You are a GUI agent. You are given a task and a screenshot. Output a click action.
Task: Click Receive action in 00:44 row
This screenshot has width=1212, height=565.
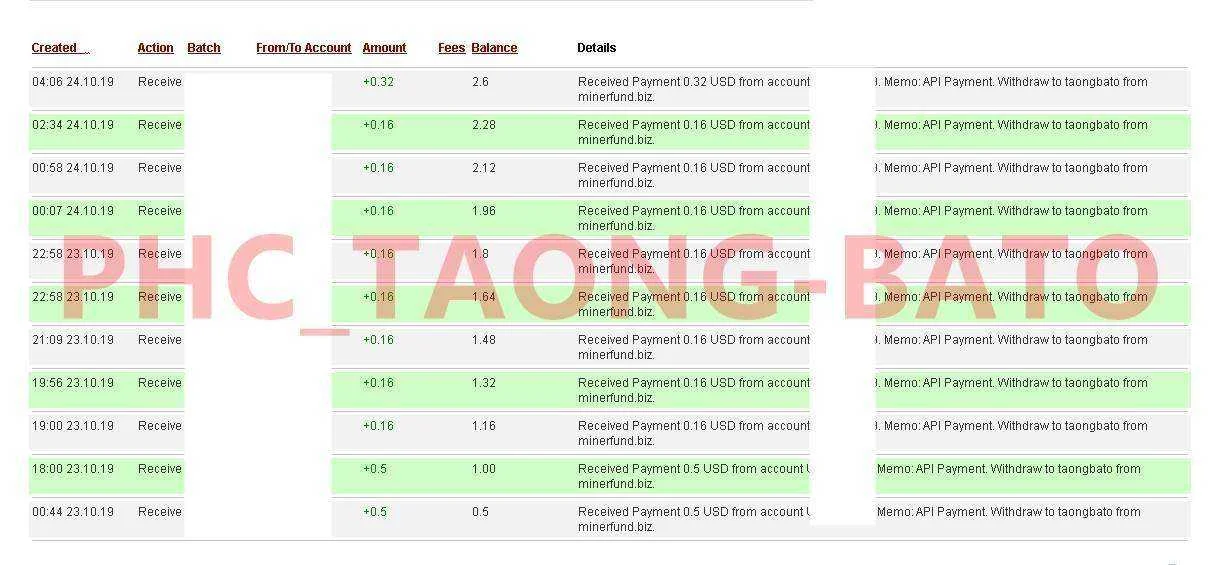160,512
